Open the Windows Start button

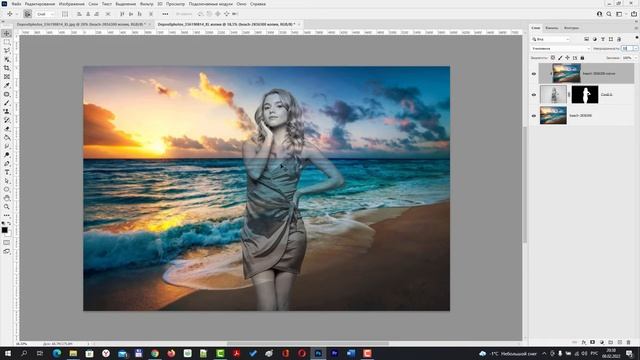point(7,353)
